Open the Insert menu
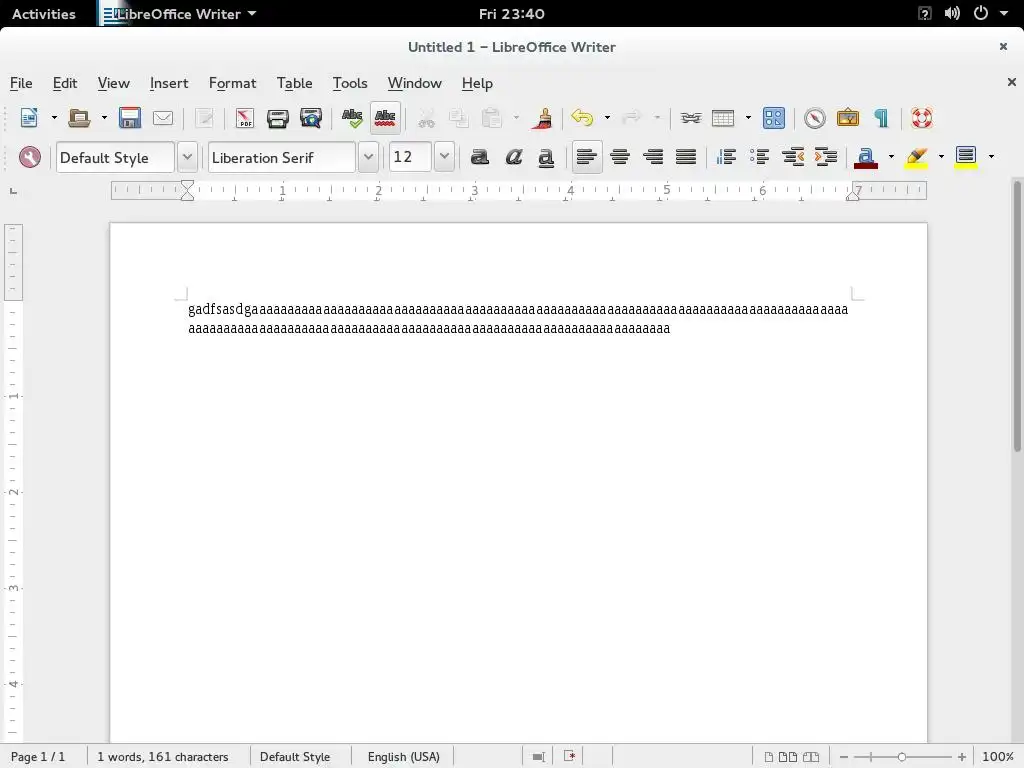This screenshot has width=1024, height=768. (x=169, y=83)
